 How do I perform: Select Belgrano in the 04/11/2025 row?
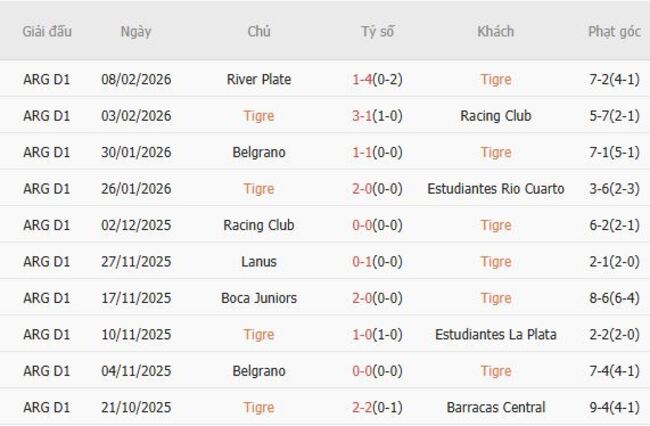pos(259,371)
